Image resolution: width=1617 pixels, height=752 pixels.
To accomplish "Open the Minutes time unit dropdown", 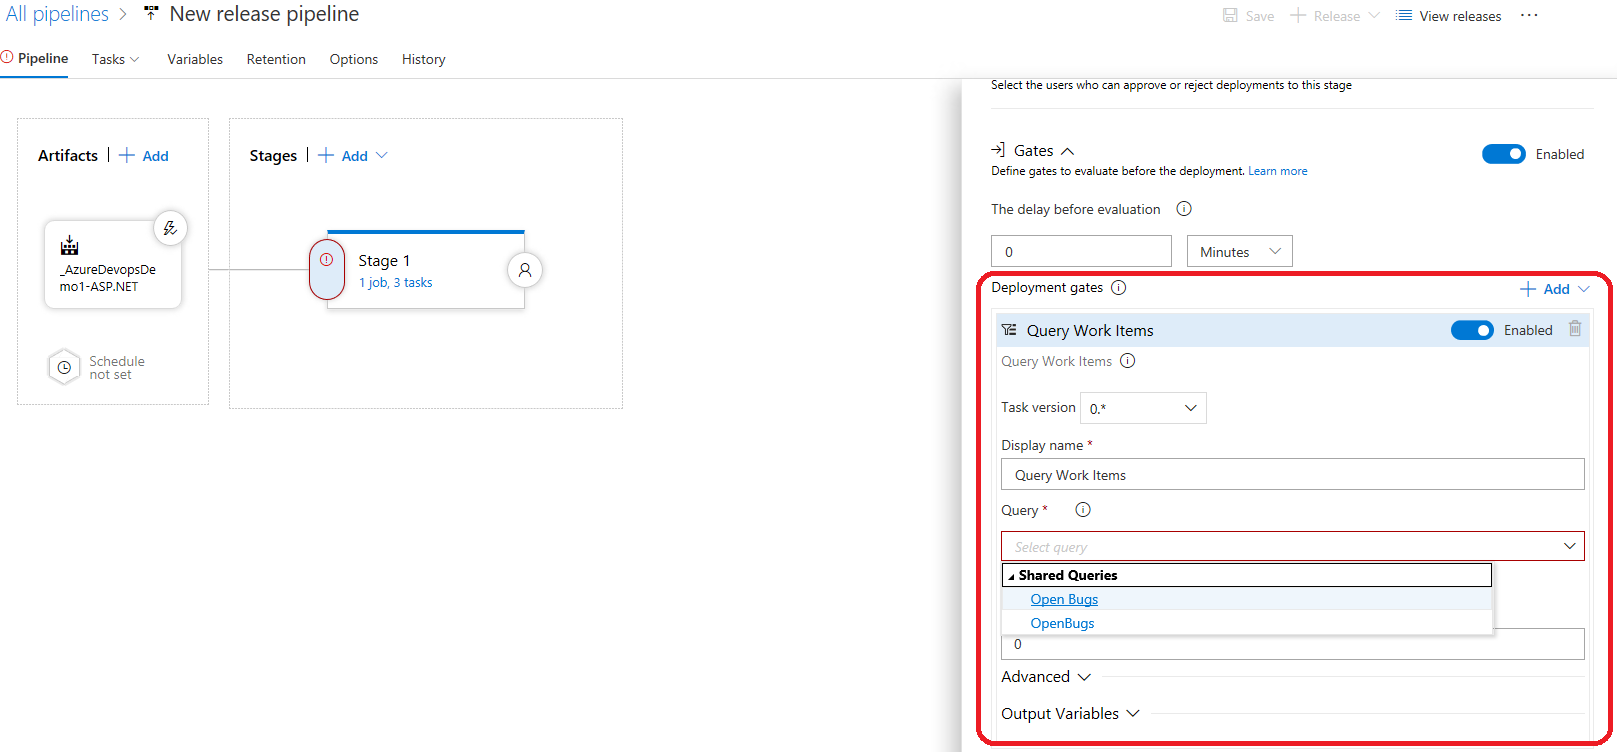I will (1239, 251).
